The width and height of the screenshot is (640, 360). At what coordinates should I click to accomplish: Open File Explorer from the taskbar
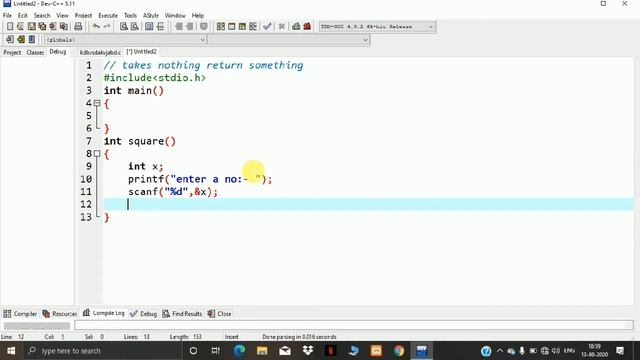pos(262,351)
